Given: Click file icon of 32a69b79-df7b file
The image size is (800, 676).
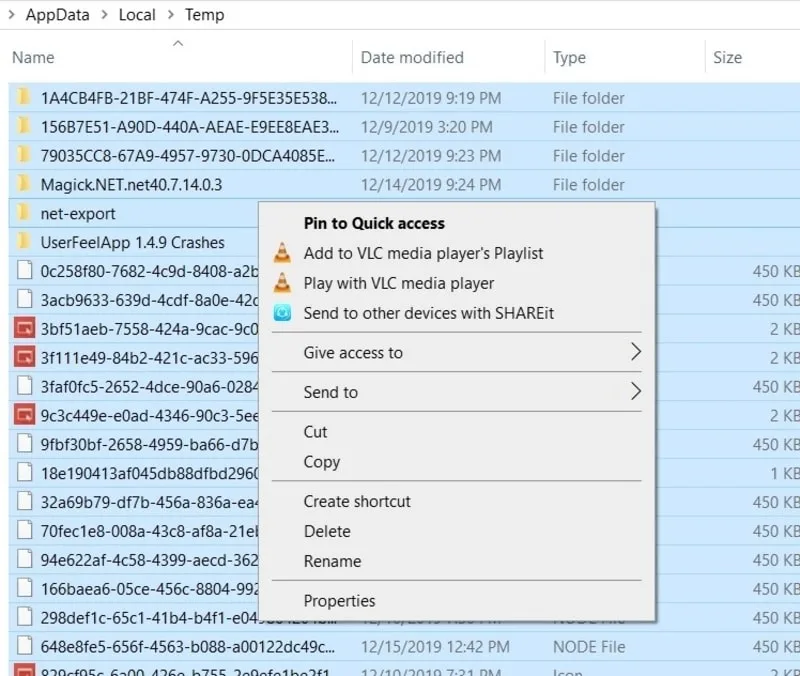Looking at the screenshot, I should [24, 502].
